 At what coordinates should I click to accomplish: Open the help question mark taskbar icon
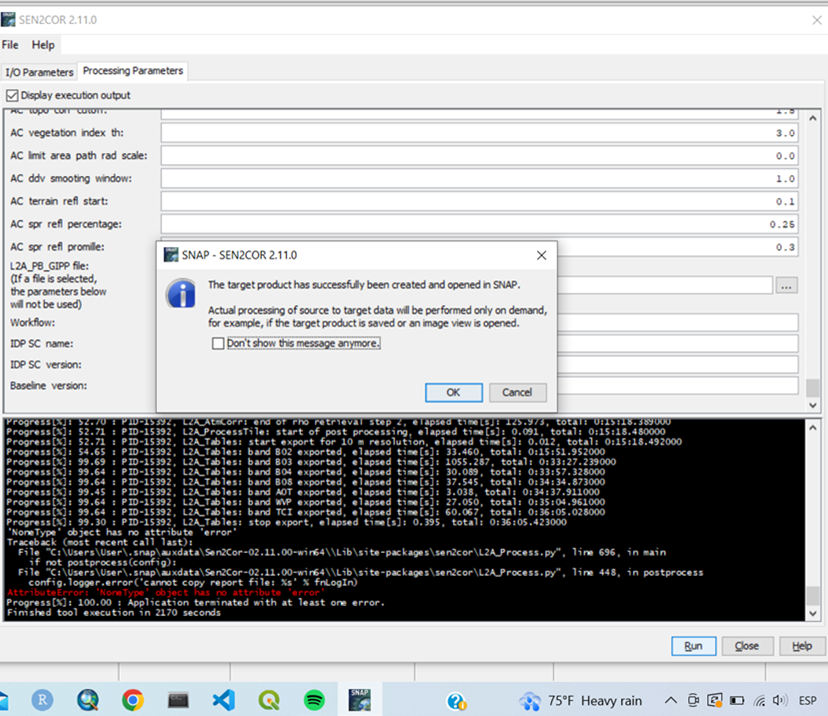[x=456, y=701]
